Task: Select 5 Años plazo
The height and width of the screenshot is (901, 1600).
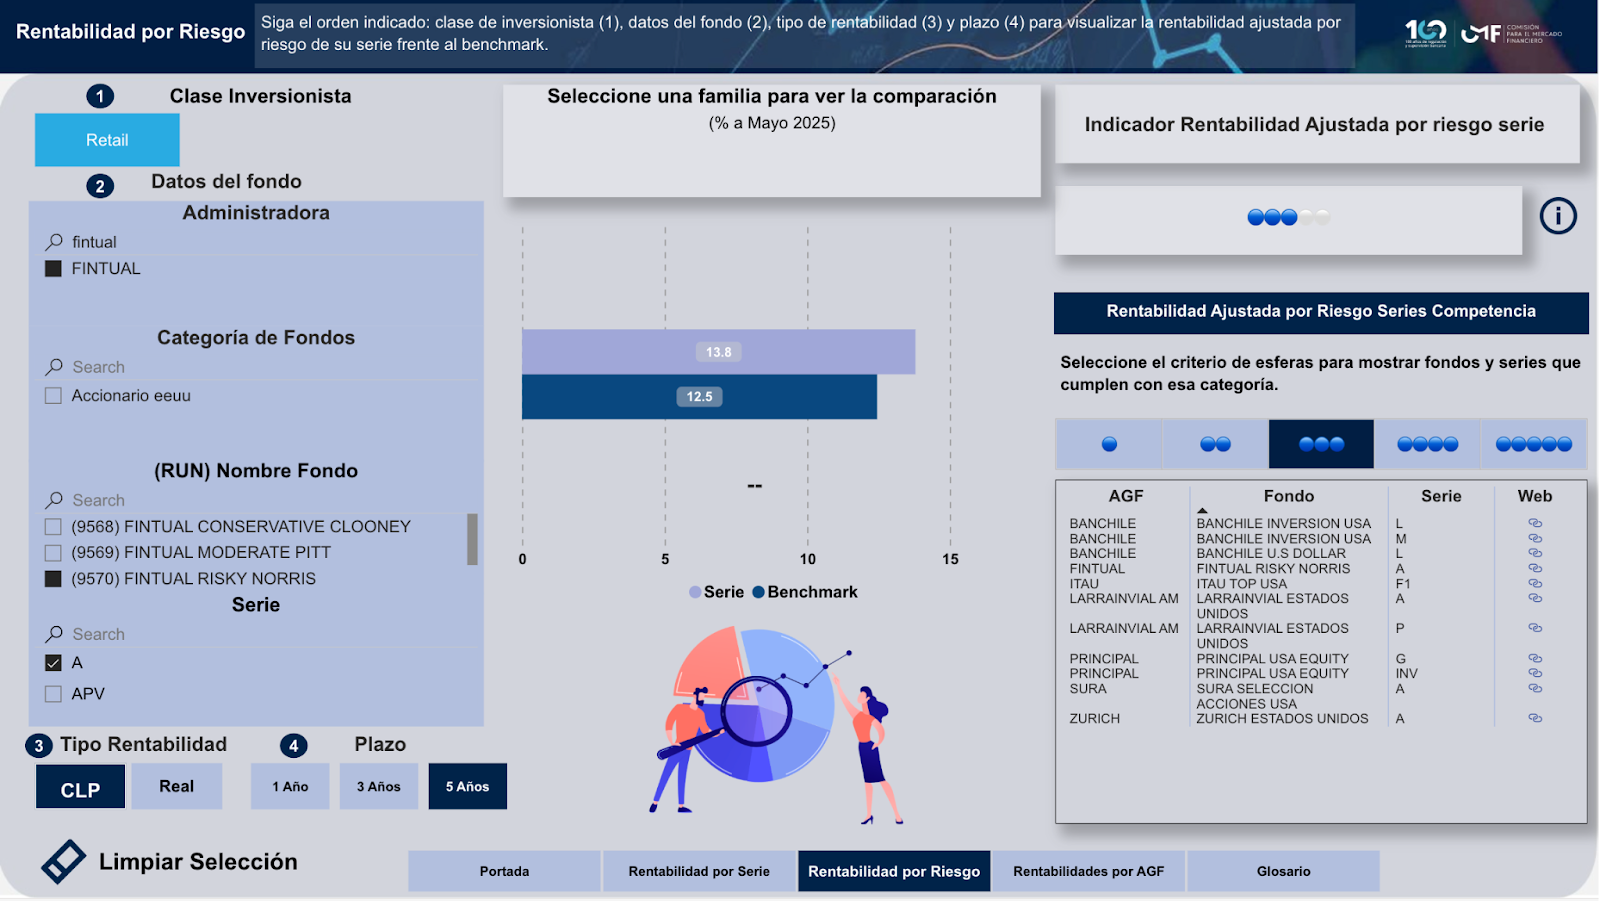Action: (467, 786)
